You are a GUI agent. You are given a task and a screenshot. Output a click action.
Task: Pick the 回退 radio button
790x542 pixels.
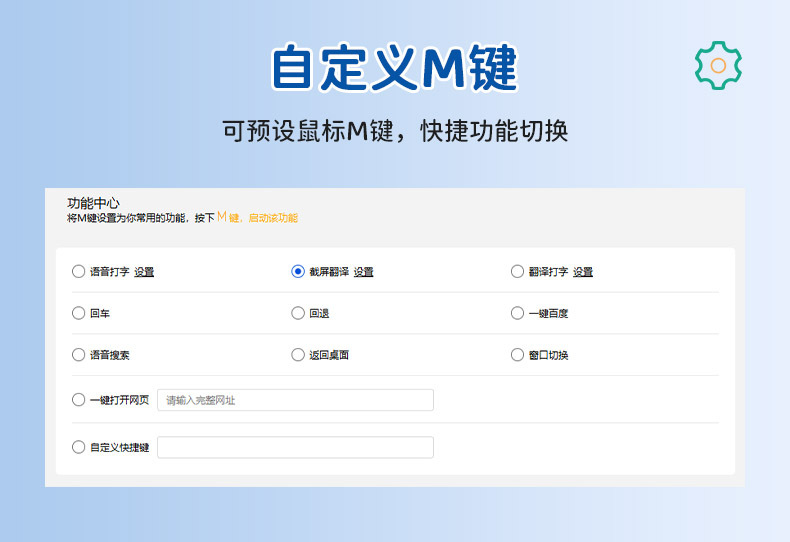pyautogui.click(x=298, y=313)
